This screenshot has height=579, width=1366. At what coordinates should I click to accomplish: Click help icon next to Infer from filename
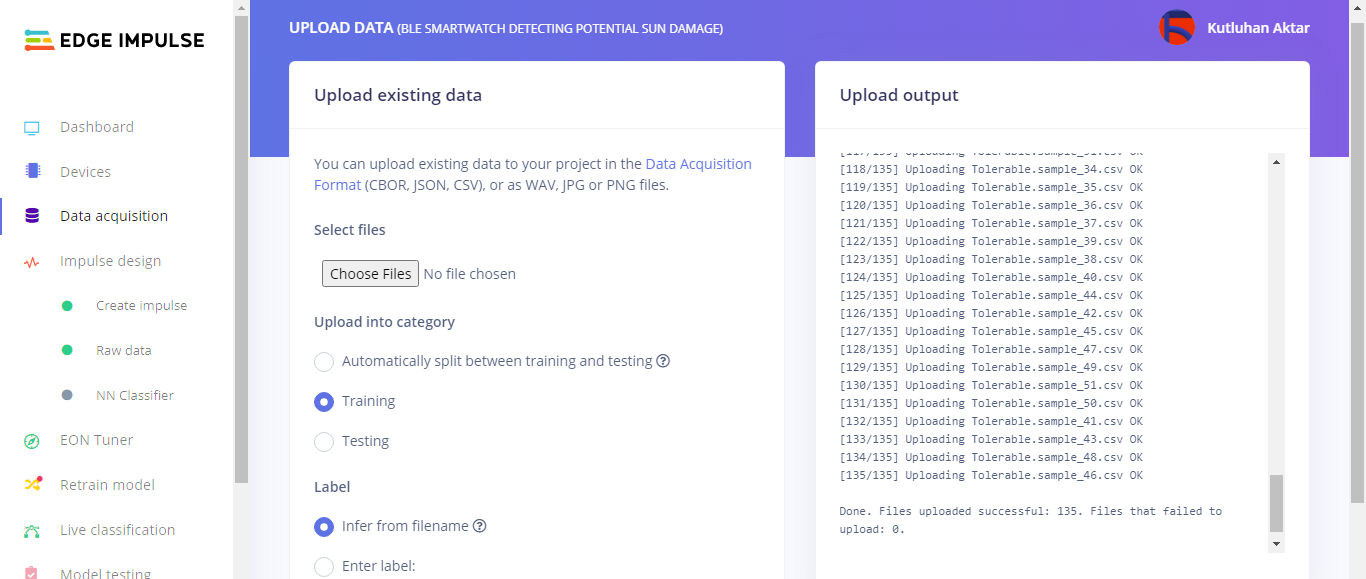coord(479,526)
